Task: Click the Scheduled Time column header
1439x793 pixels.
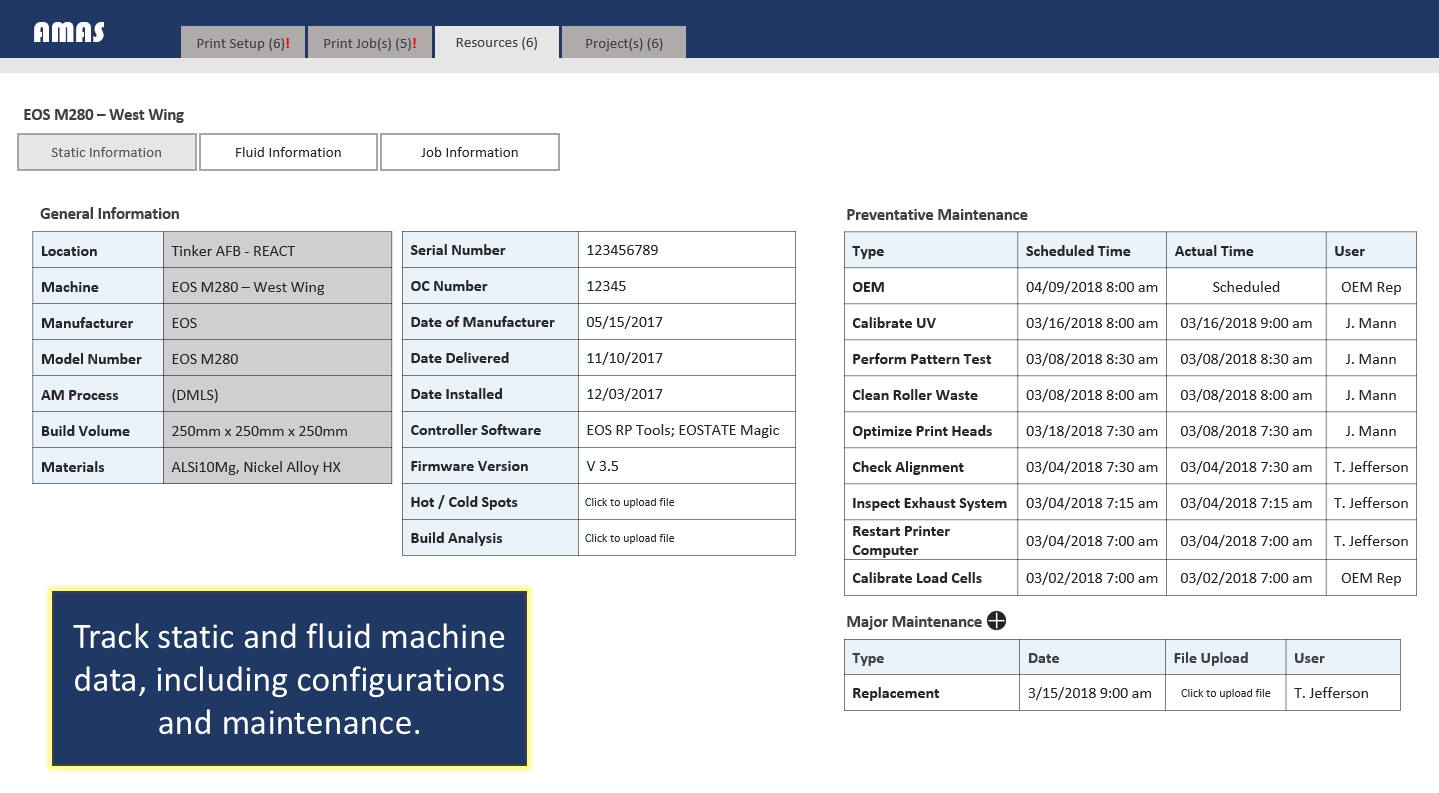Action: coord(1078,251)
